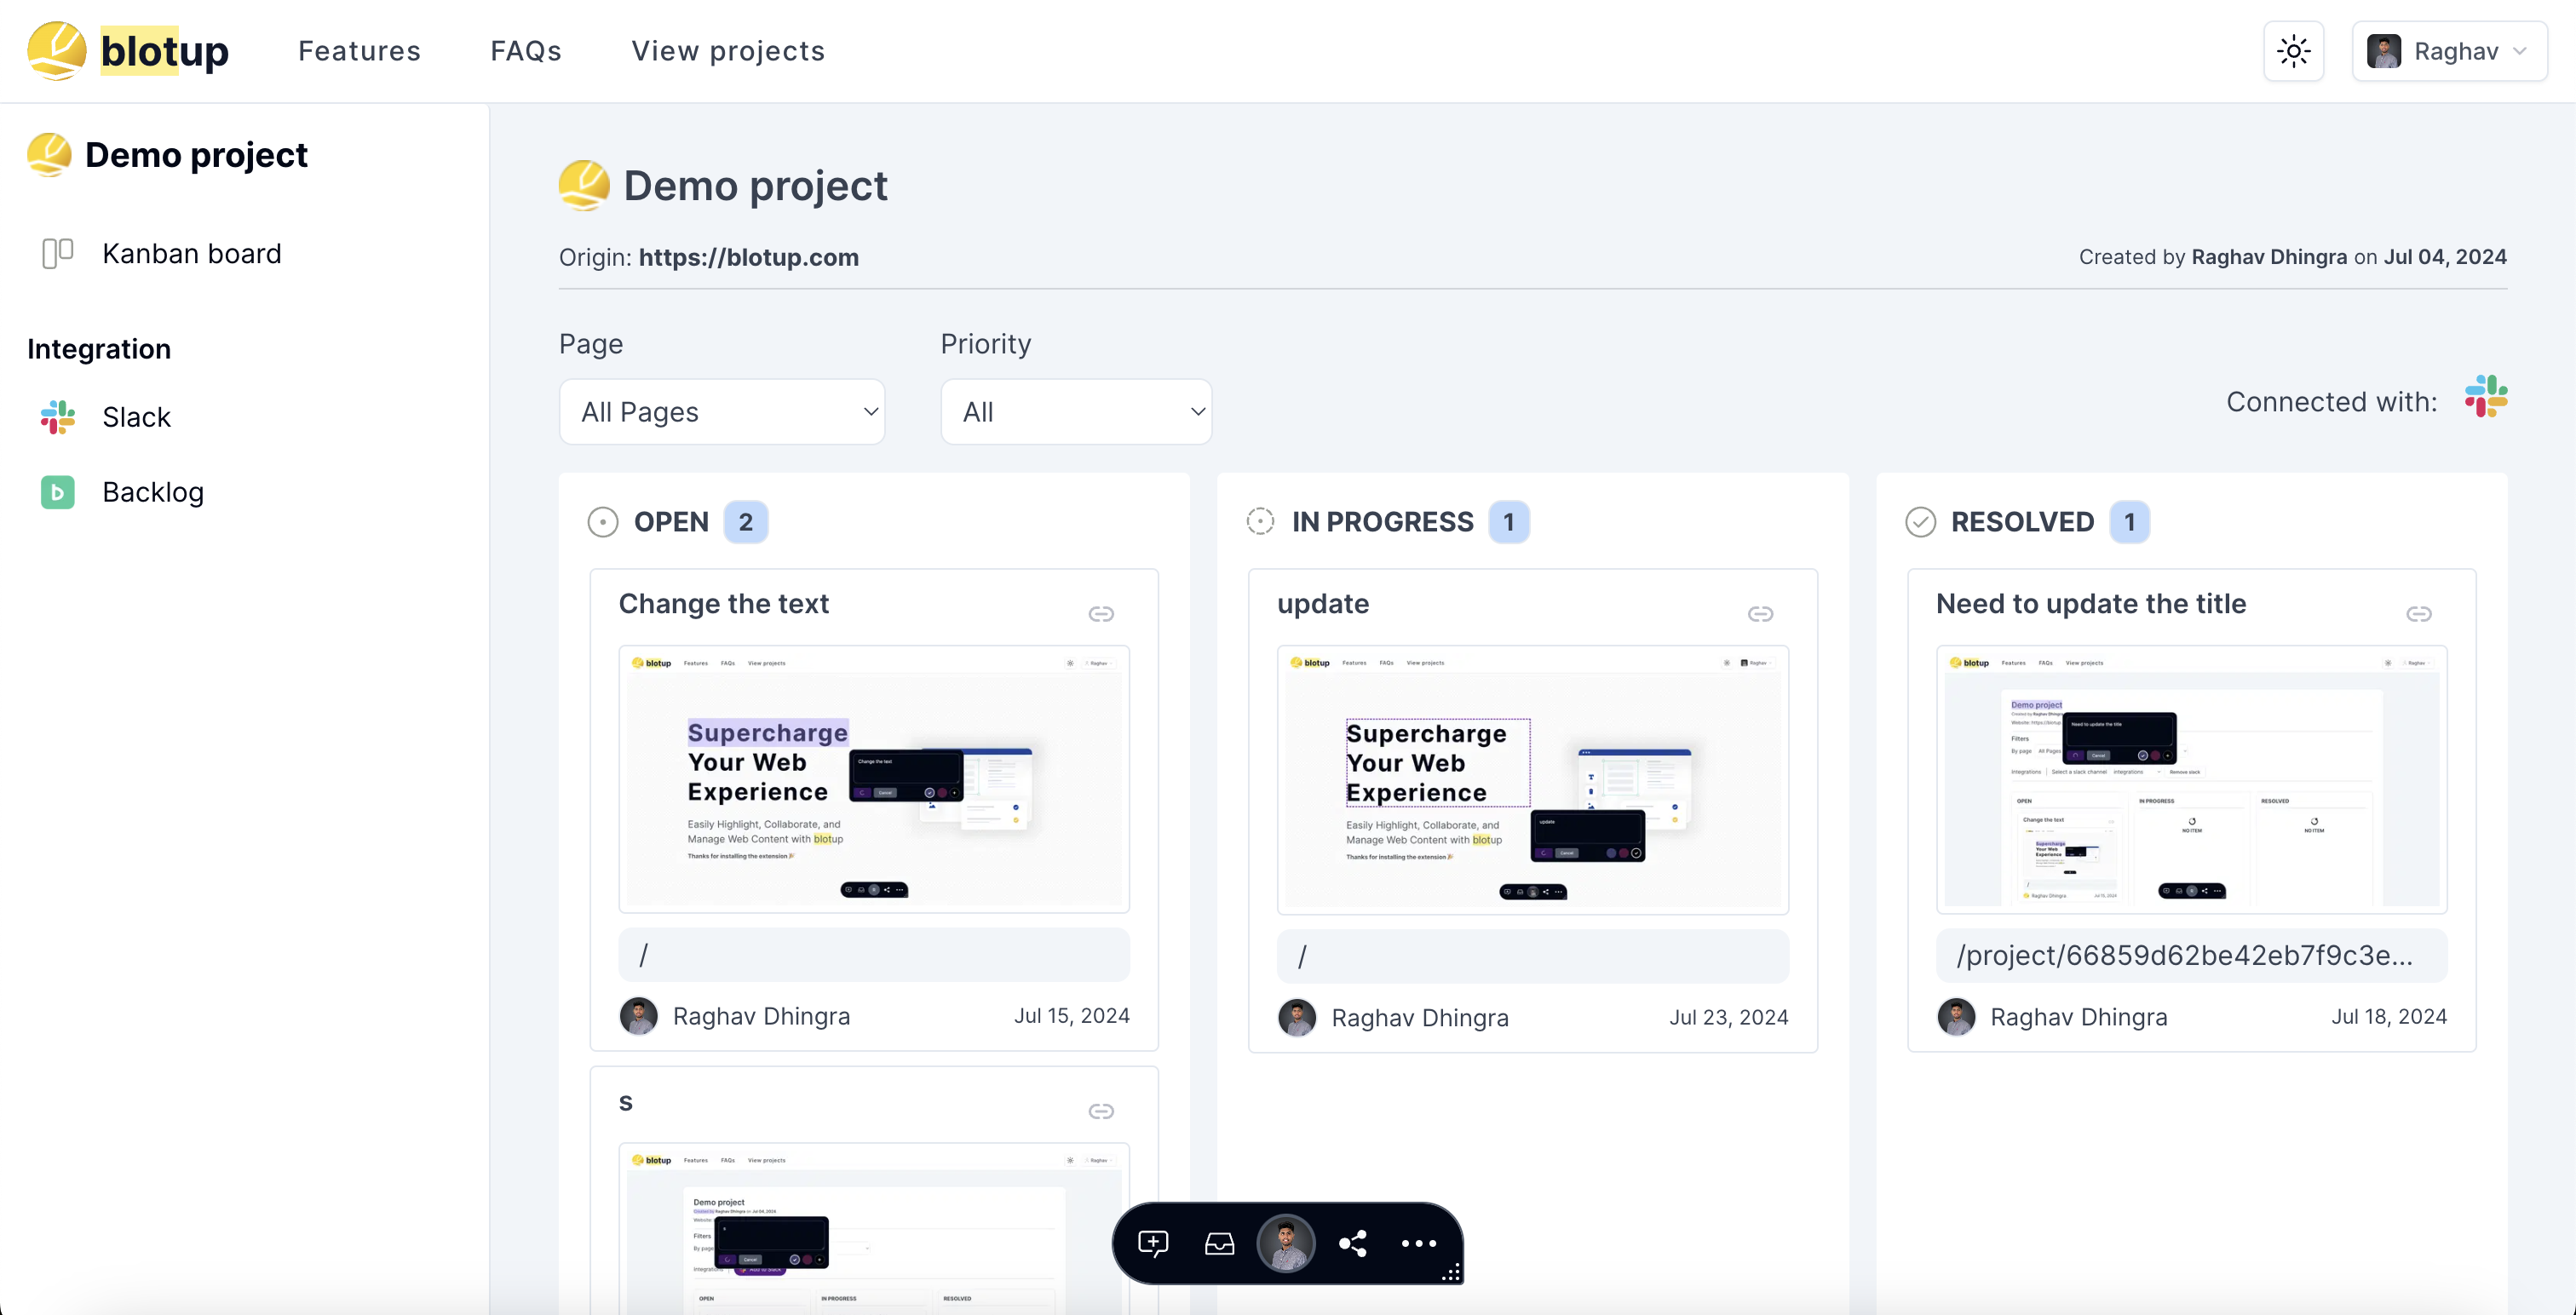2576x1315 pixels.
Task: Copy link of the update card
Action: click(1760, 614)
